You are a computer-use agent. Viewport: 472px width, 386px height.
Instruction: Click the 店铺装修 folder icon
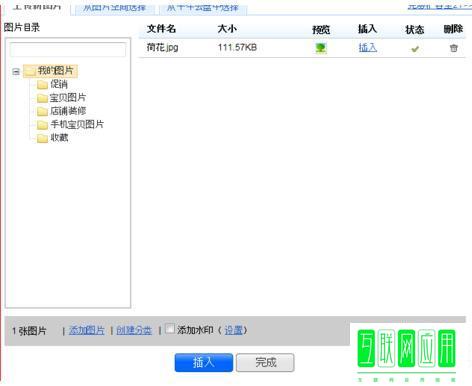(42, 111)
